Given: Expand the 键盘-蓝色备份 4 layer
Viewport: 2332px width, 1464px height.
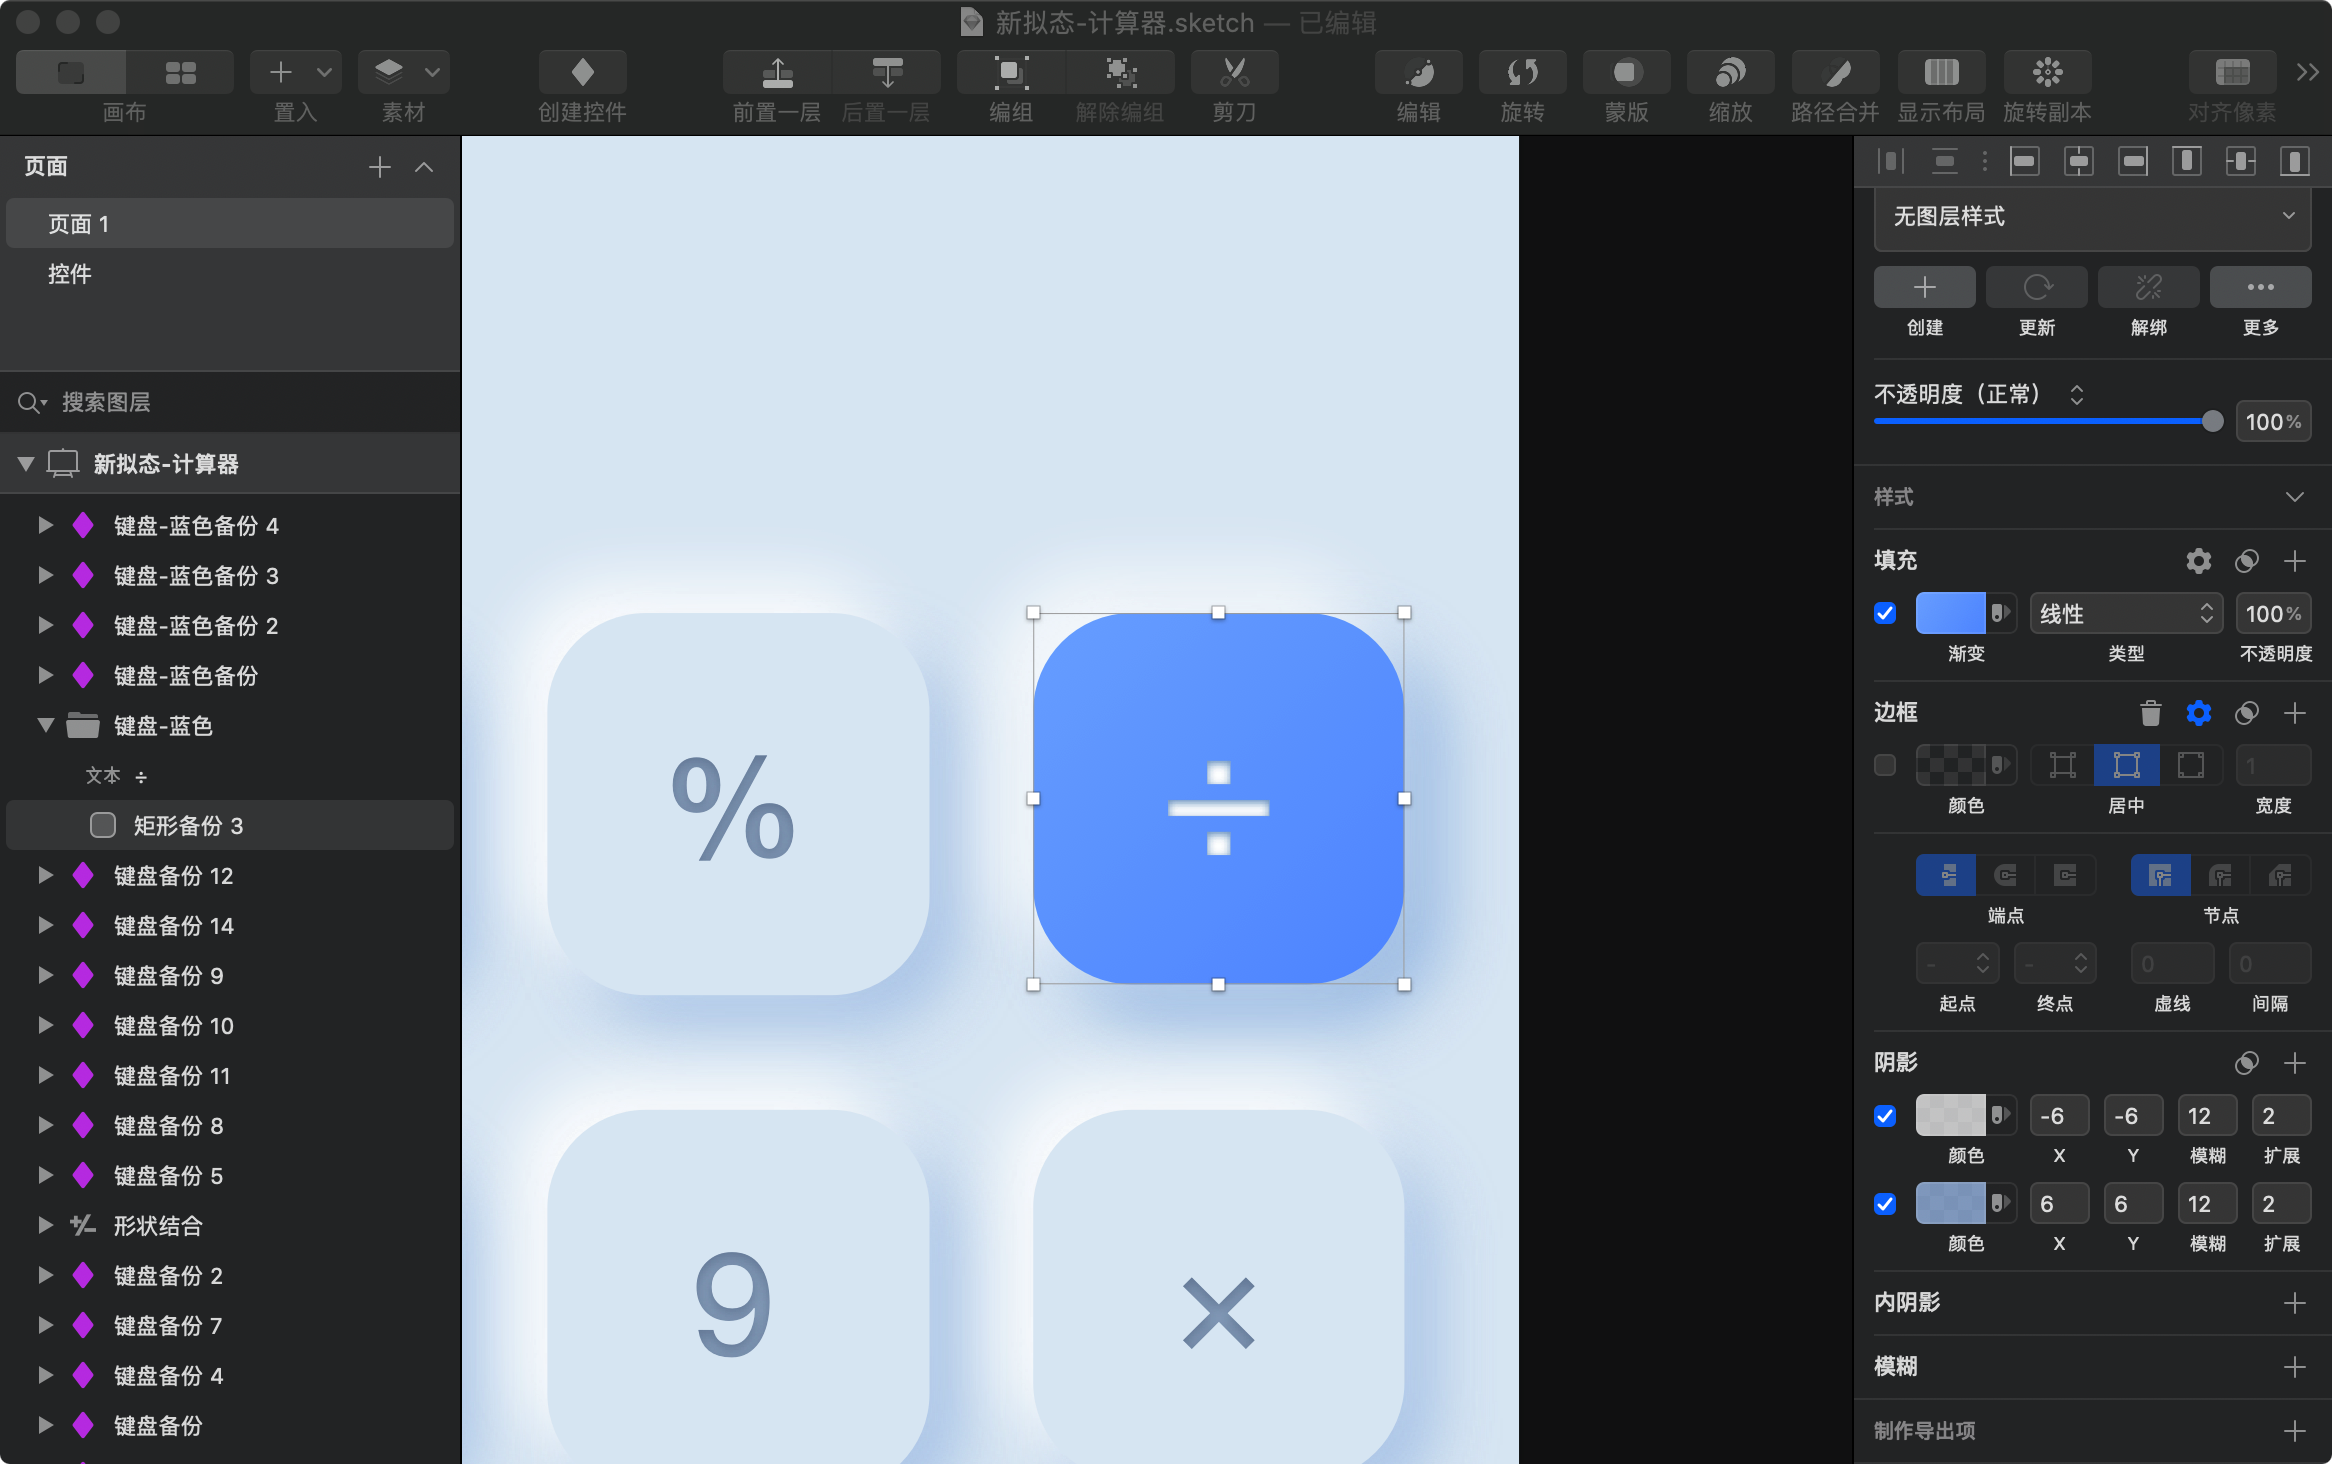Looking at the screenshot, I should click(45, 525).
